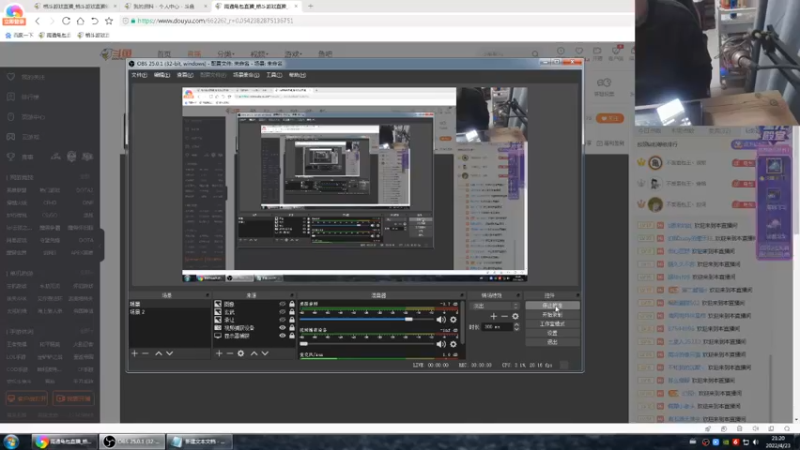Toggle the eye icon for 显示器捕获 source
The image size is (800, 450).
pyautogui.click(x=282, y=336)
